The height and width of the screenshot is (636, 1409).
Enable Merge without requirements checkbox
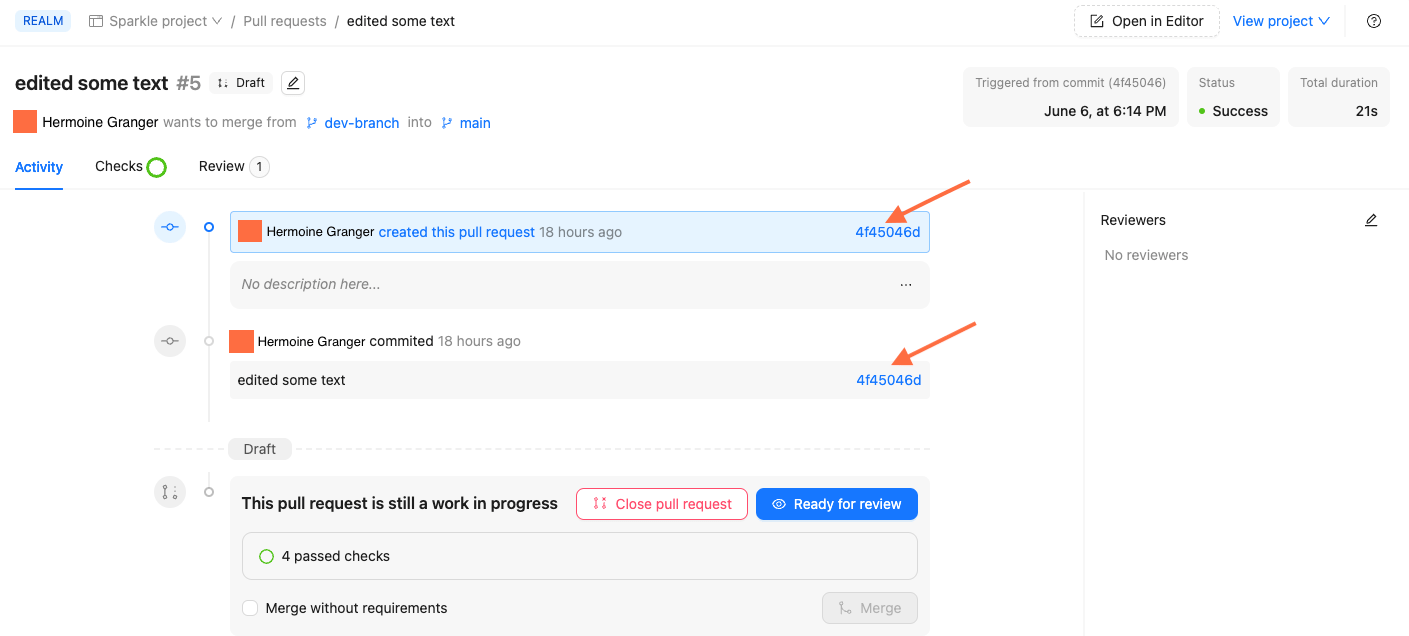[x=250, y=608]
